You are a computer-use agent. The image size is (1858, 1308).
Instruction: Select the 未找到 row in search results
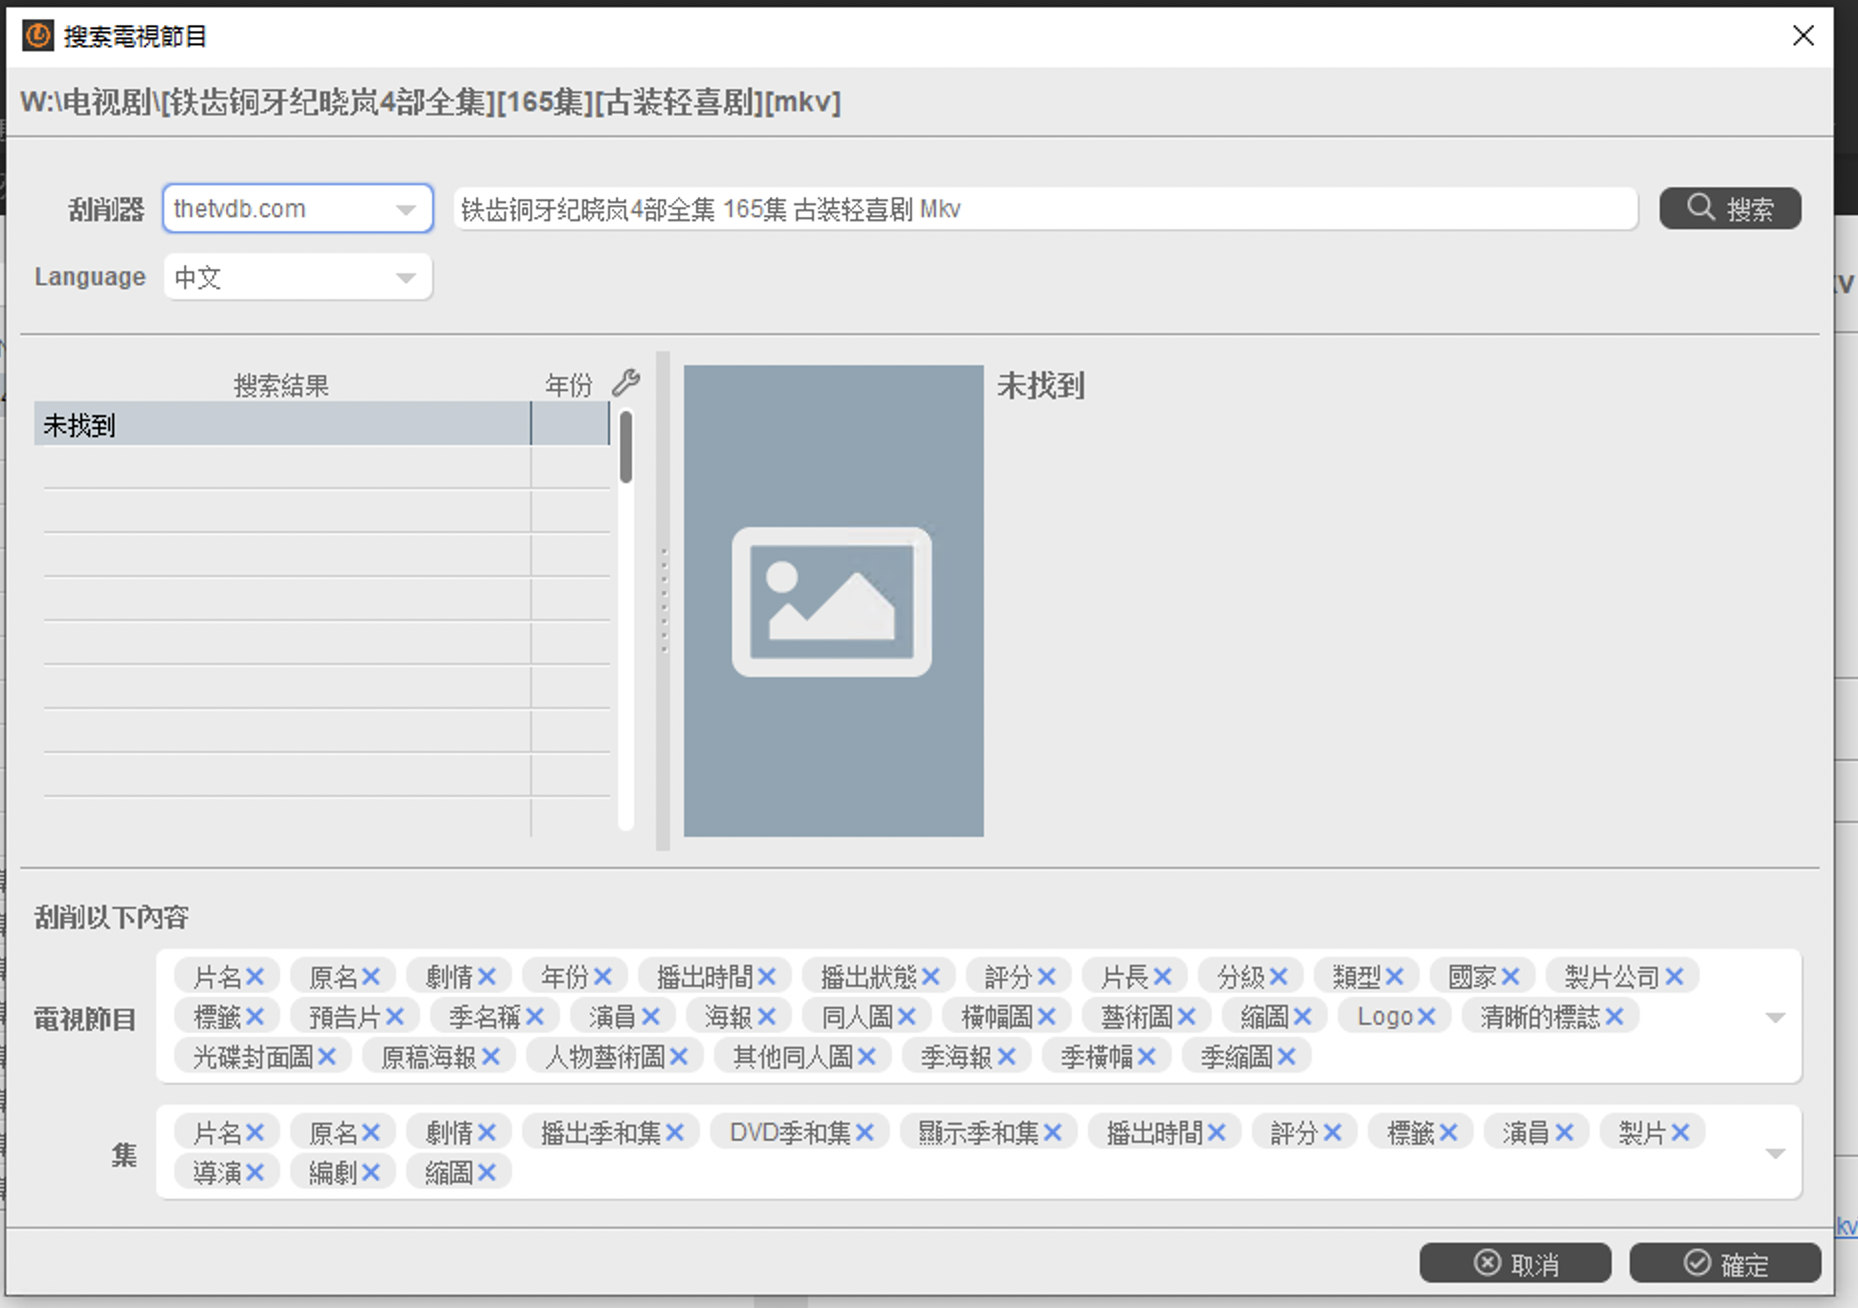coord(282,425)
